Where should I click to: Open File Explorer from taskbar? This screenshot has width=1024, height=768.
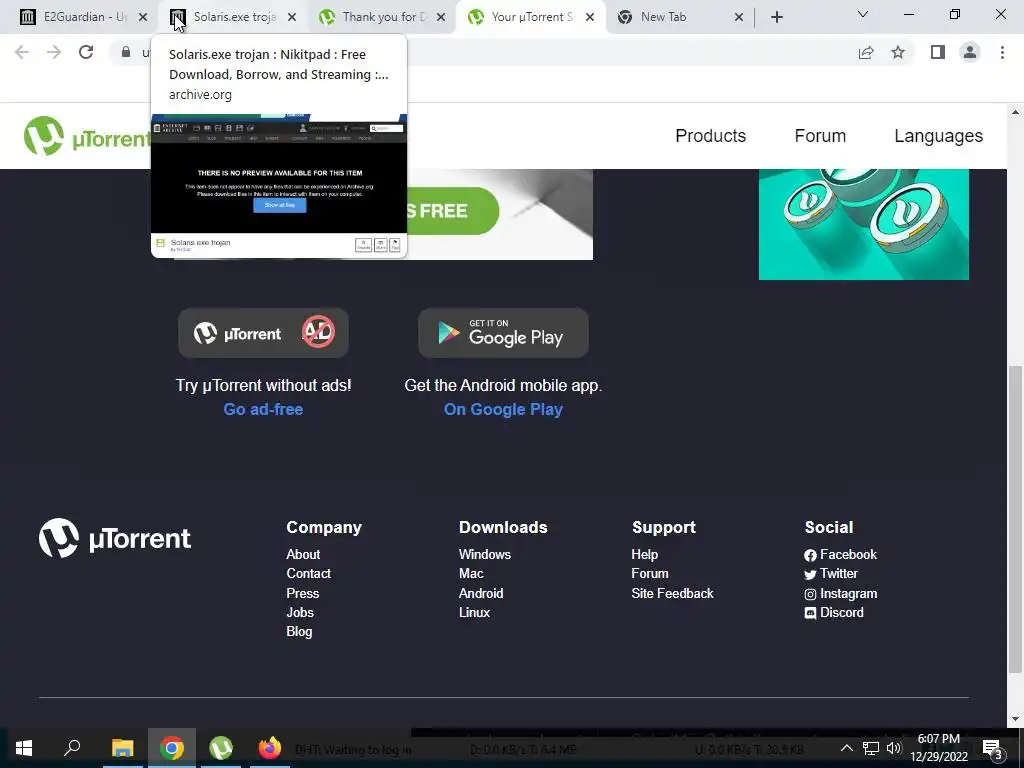tap(122, 748)
